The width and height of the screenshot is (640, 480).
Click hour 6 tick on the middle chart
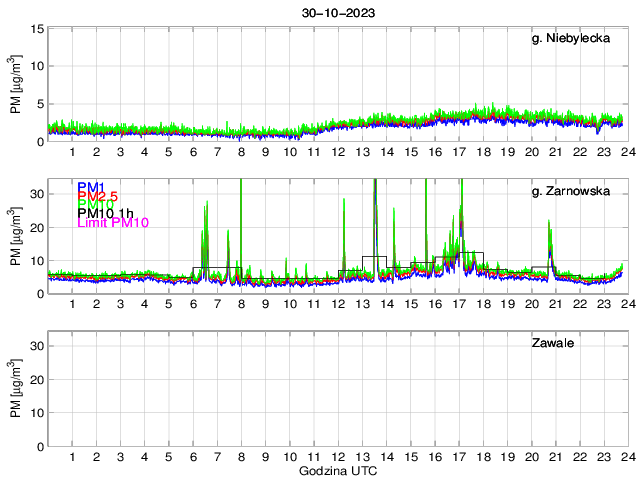tap(193, 305)
